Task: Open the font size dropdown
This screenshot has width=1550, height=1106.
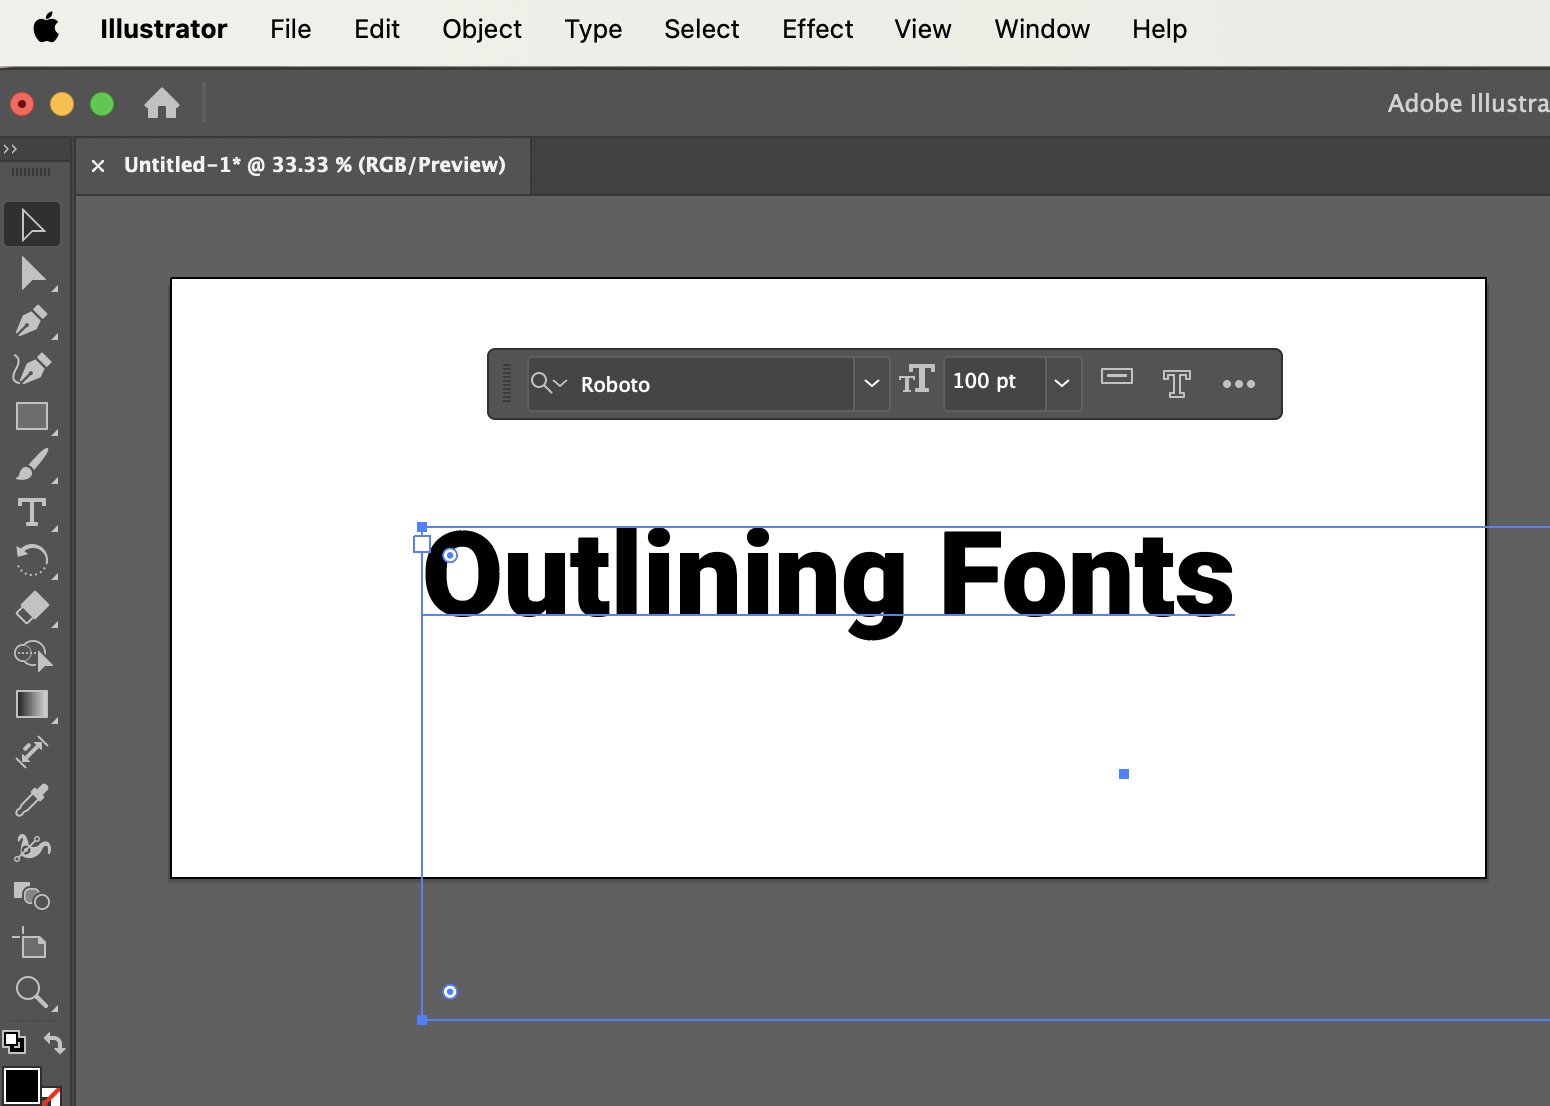Action: point(1062,384)
